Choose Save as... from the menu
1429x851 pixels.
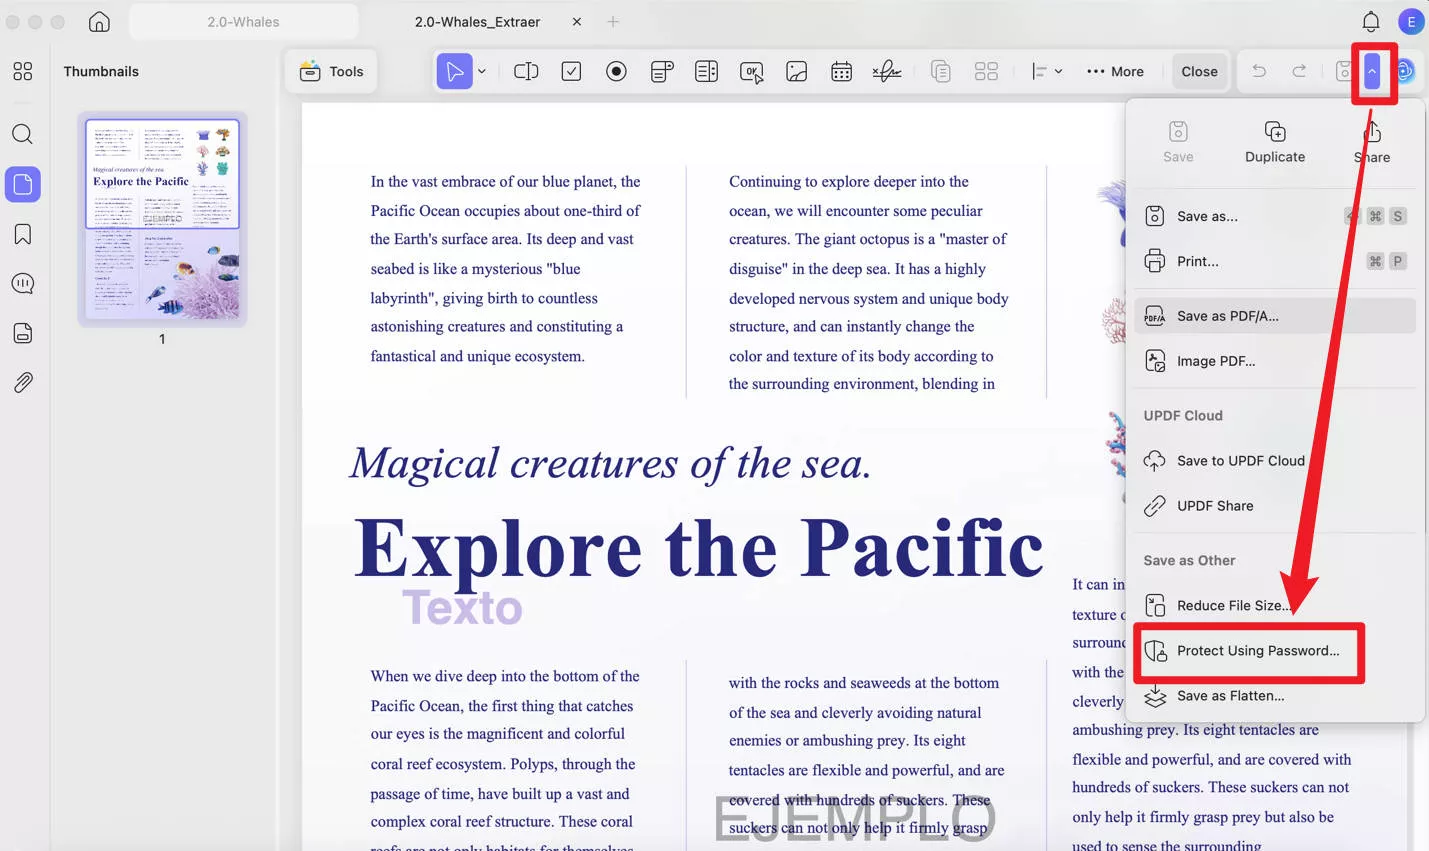[1275, 216]
